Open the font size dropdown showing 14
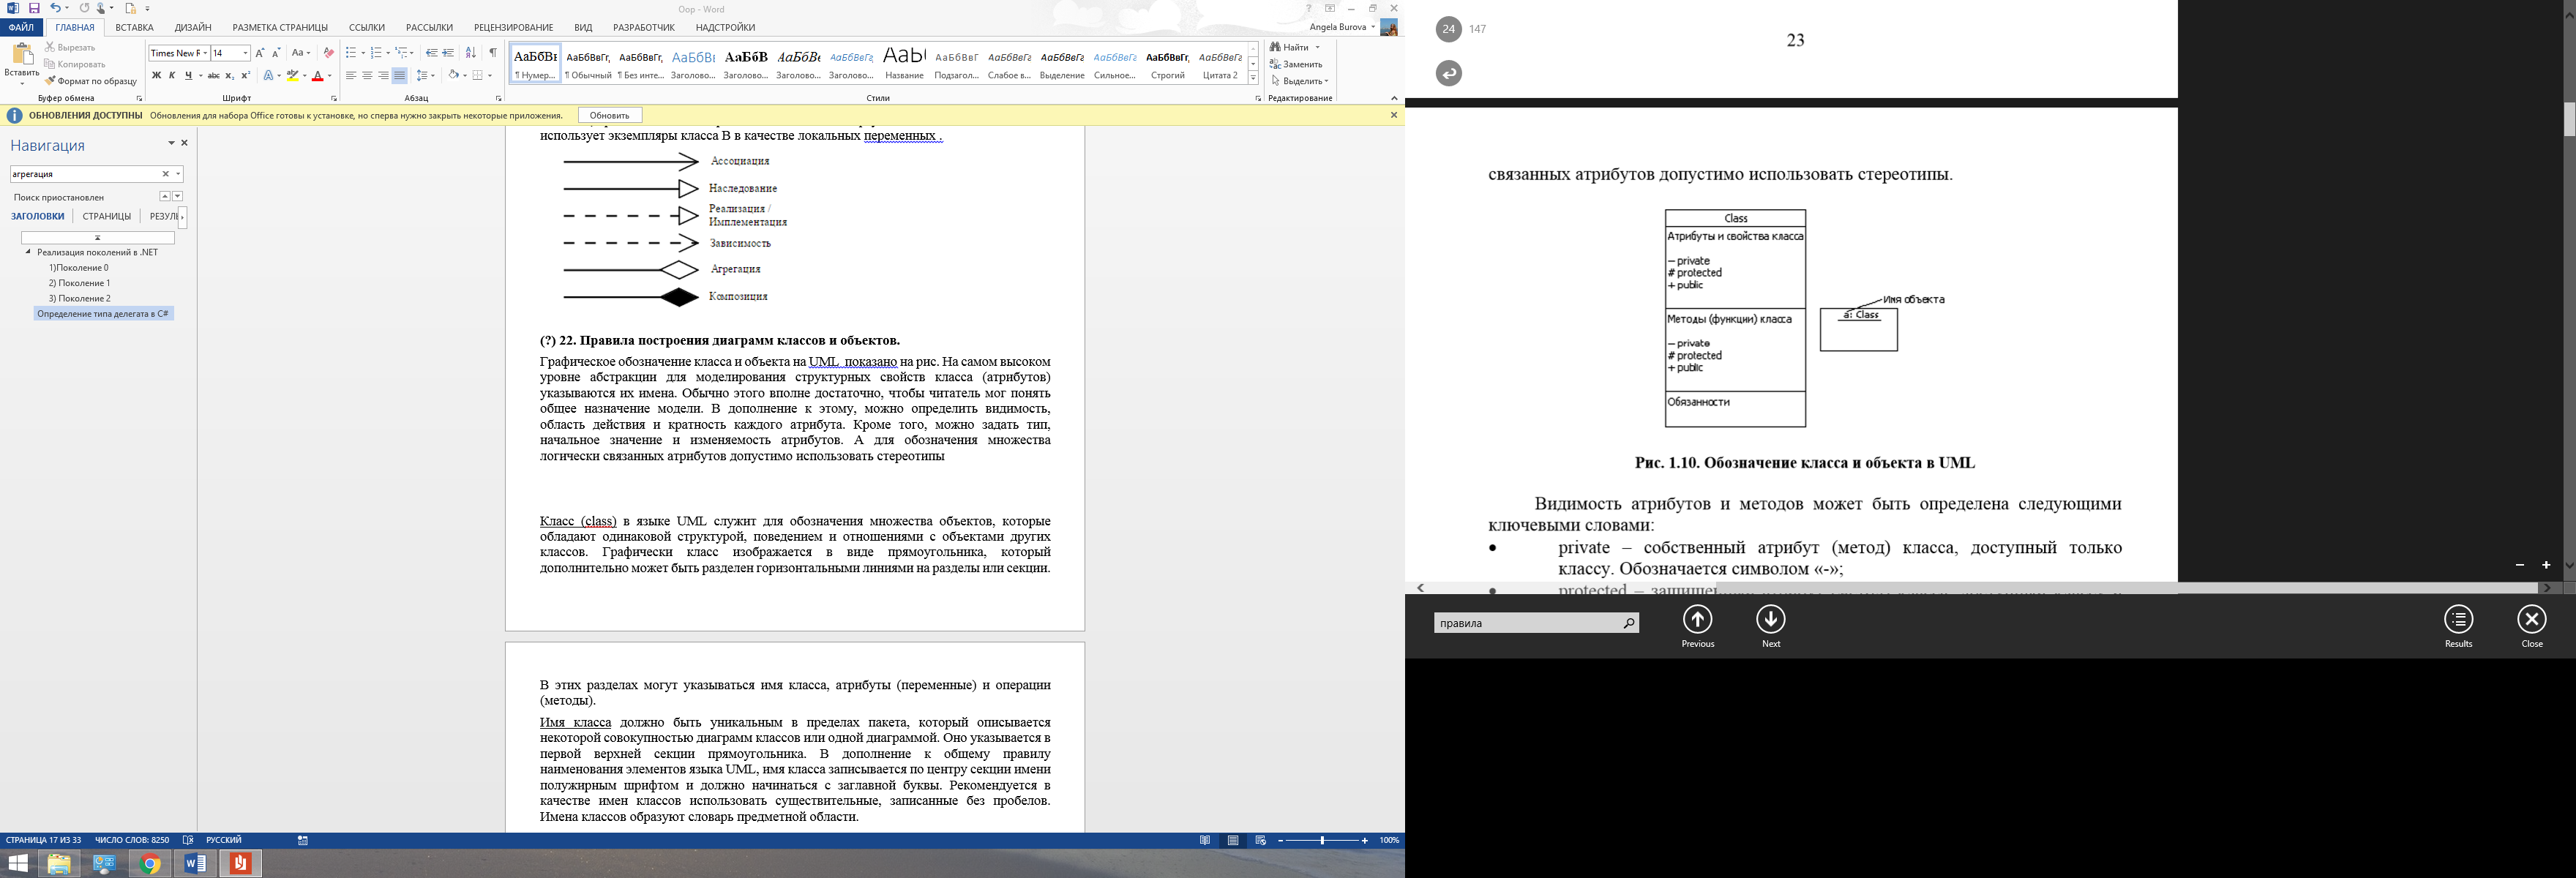The image size is (2576, 878). [245, 53]
